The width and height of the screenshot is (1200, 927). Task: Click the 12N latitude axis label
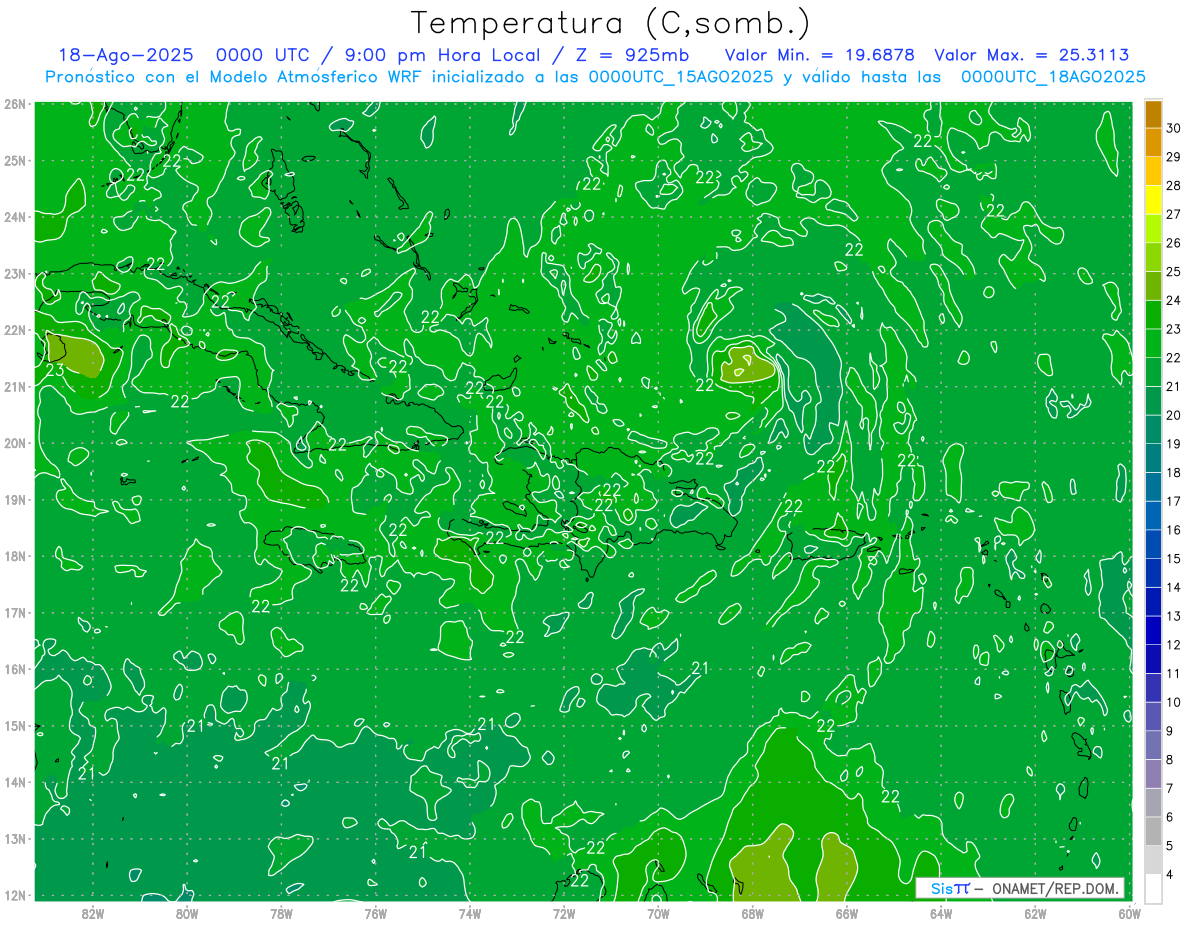click(x=15, y=895)
